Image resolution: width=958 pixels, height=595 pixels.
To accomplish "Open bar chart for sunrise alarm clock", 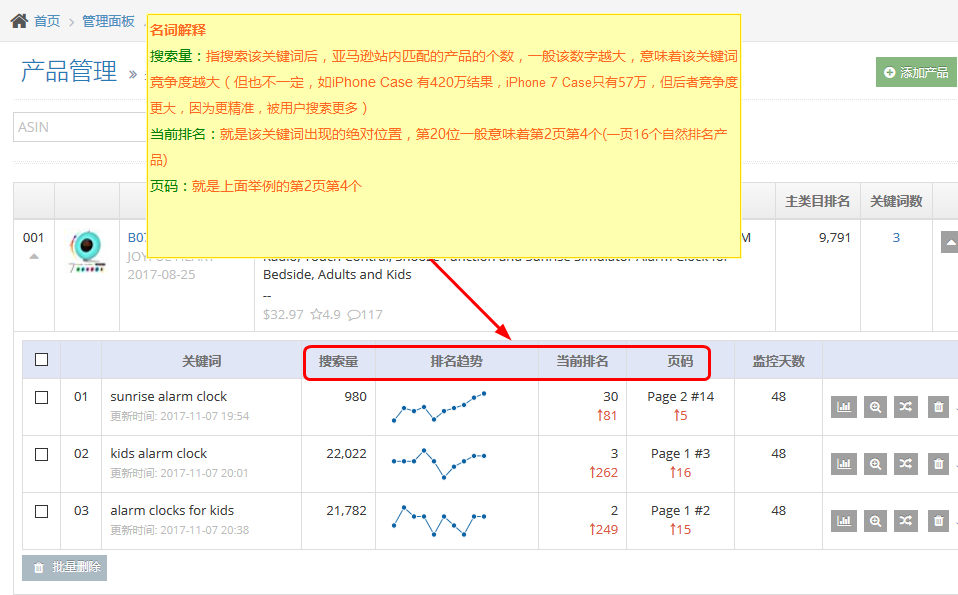I will click(844, 407).
